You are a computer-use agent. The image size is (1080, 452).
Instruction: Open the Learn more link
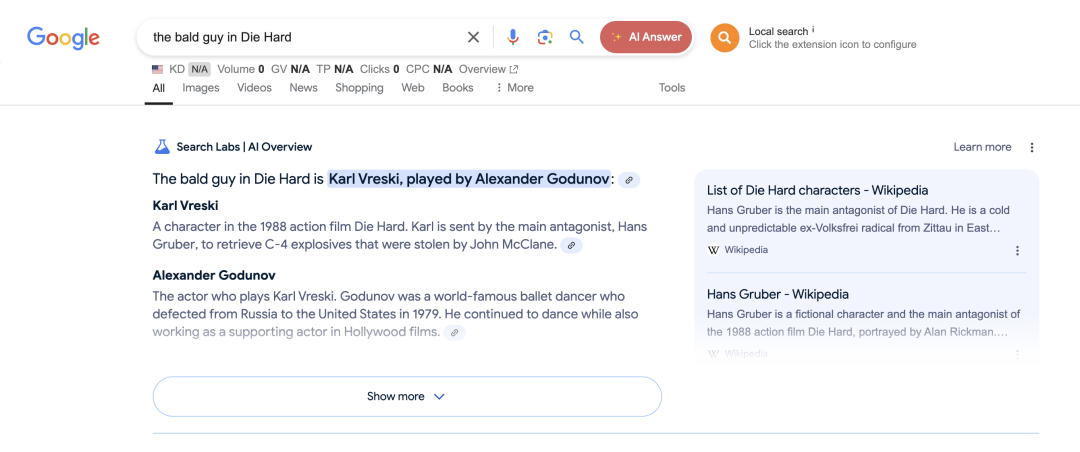point(982,147)
